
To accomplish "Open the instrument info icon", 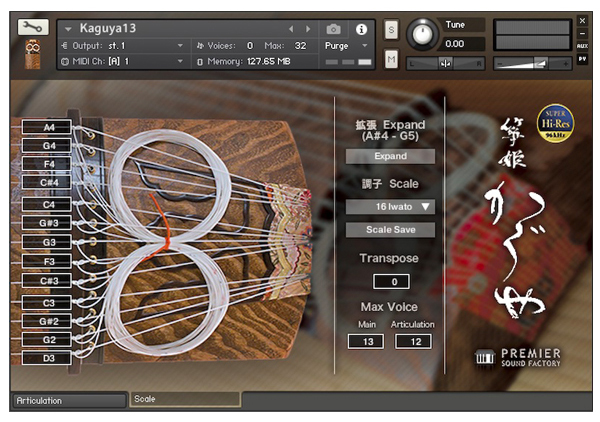I will 361,29.
